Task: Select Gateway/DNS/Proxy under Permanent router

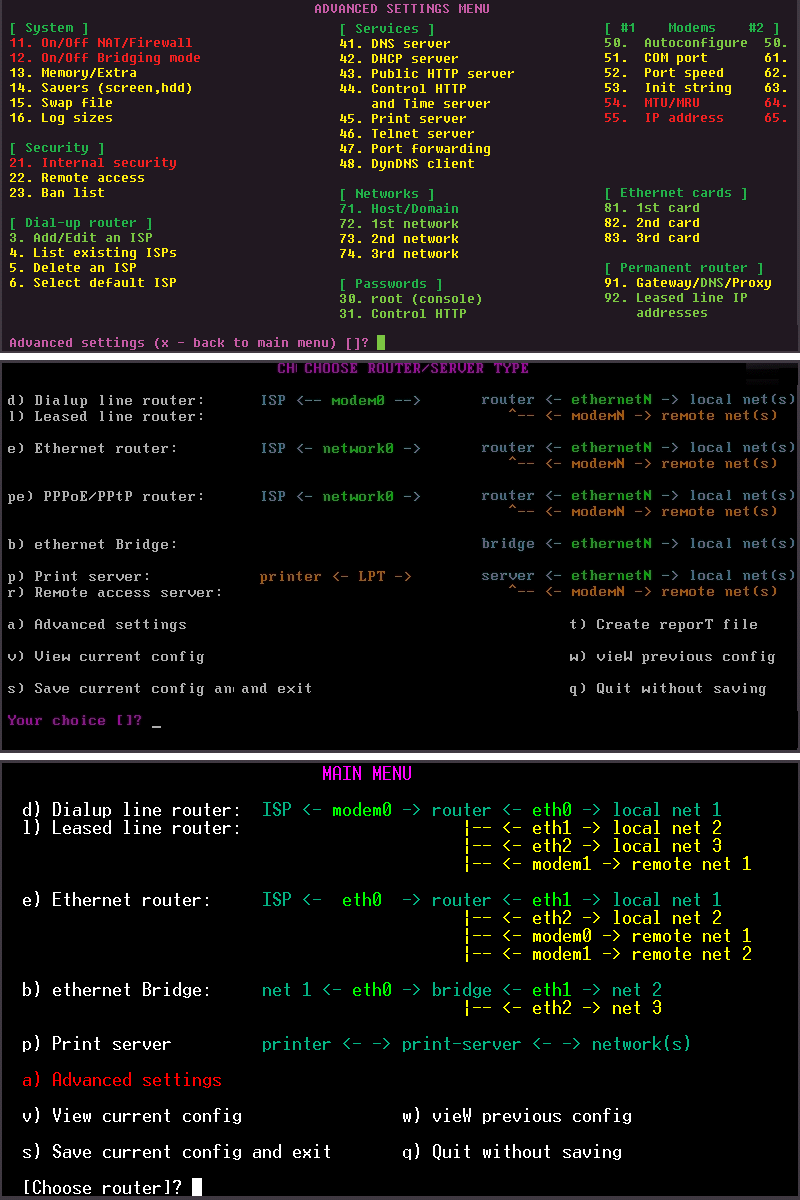Action: 688,283
